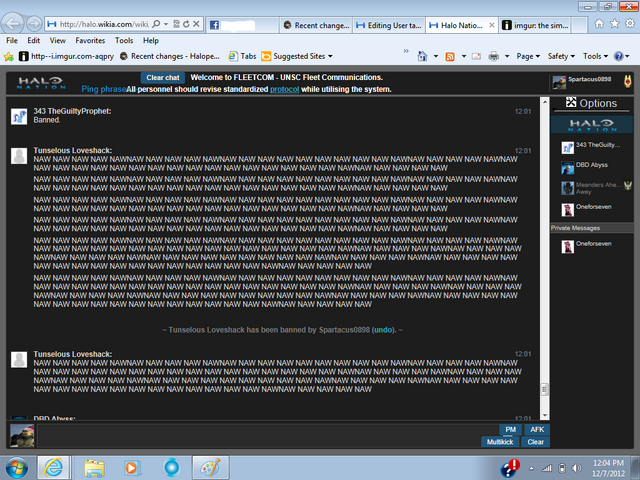Click the rank badge beside Spartacus0898

(628, 81)
